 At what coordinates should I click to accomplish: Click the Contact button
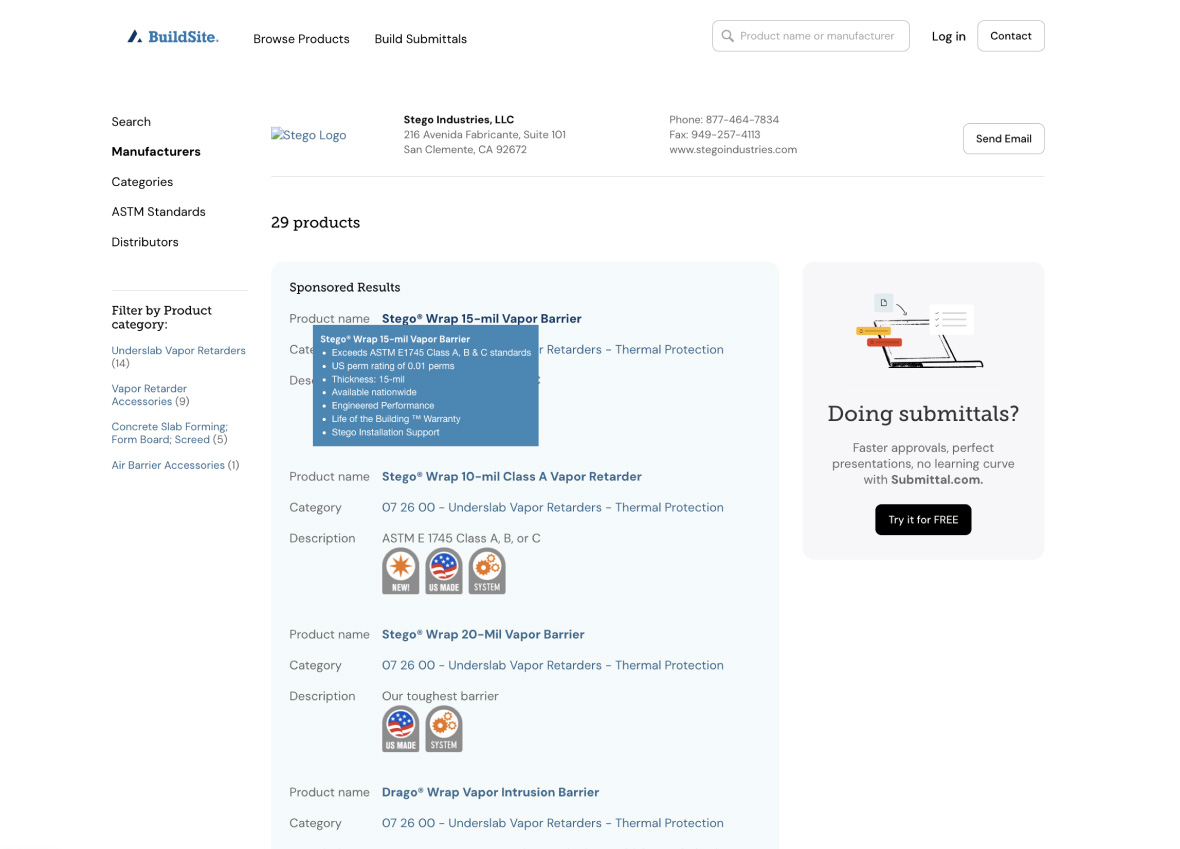1011,36
